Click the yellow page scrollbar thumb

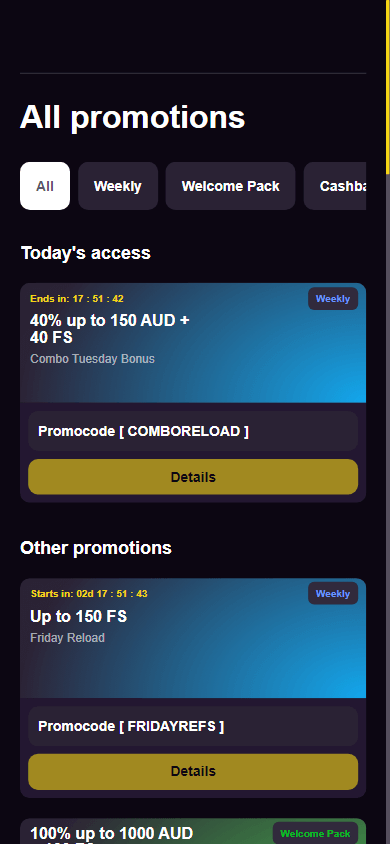[387, 87]
